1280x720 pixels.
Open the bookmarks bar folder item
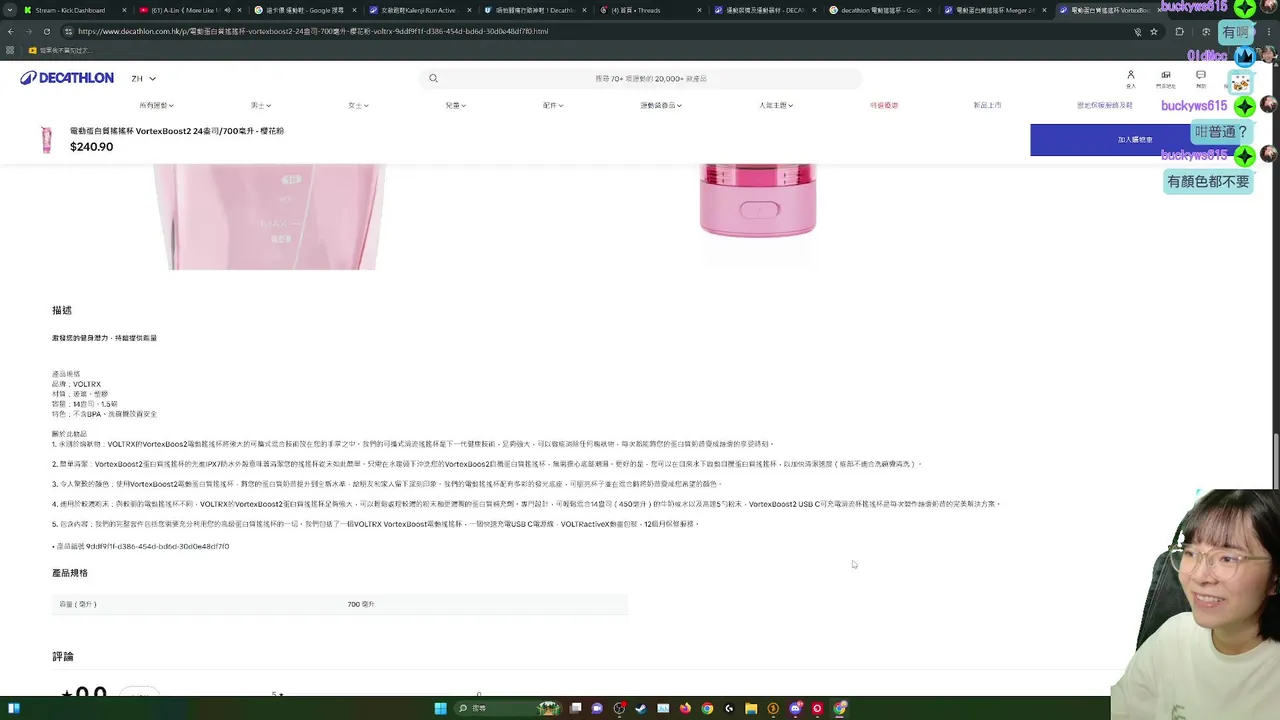click(x=59, y=50)
